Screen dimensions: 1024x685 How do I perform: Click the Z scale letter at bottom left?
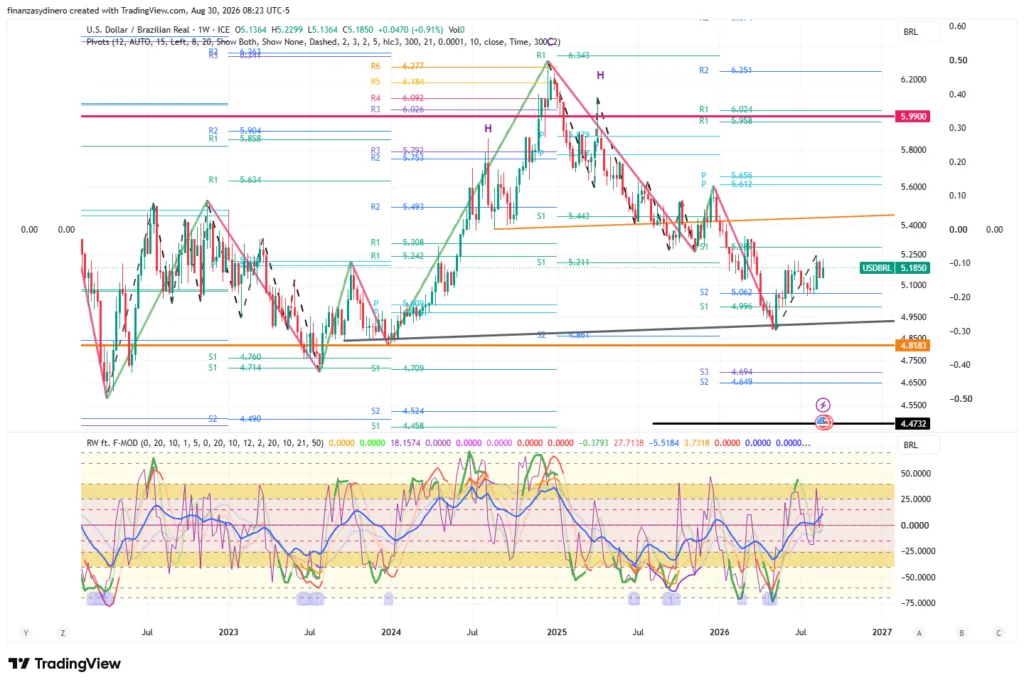63,633
